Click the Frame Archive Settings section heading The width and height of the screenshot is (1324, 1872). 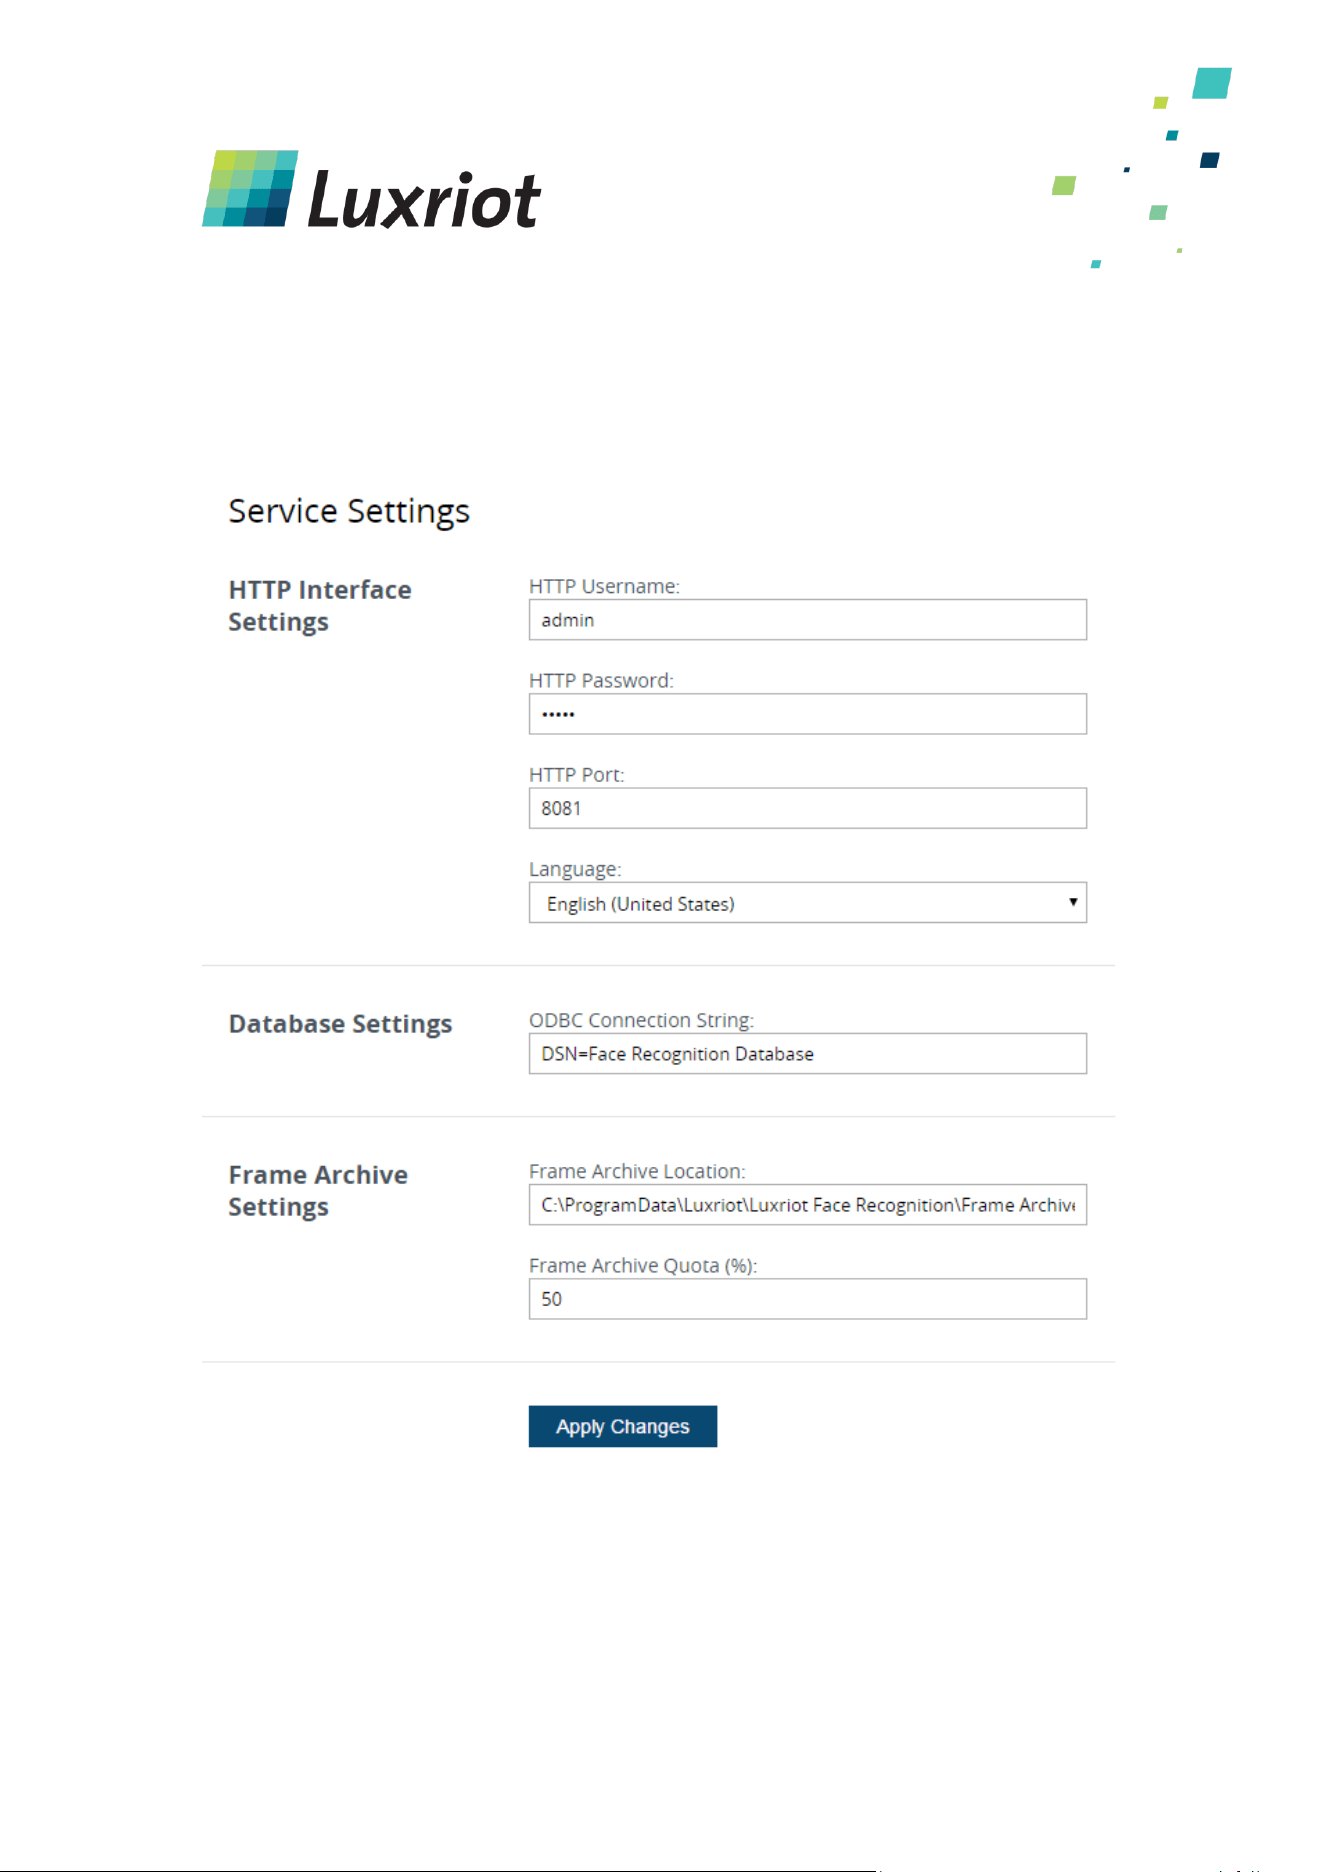pos(318,1191)
